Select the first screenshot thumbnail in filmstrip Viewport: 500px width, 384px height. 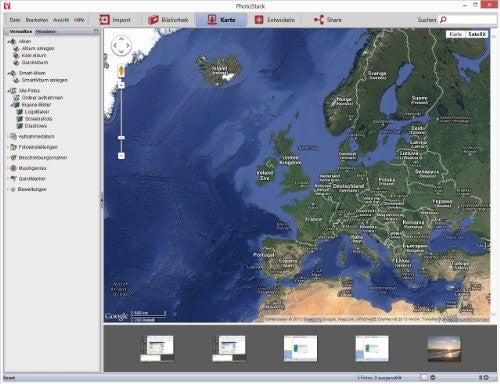point(157,348)
